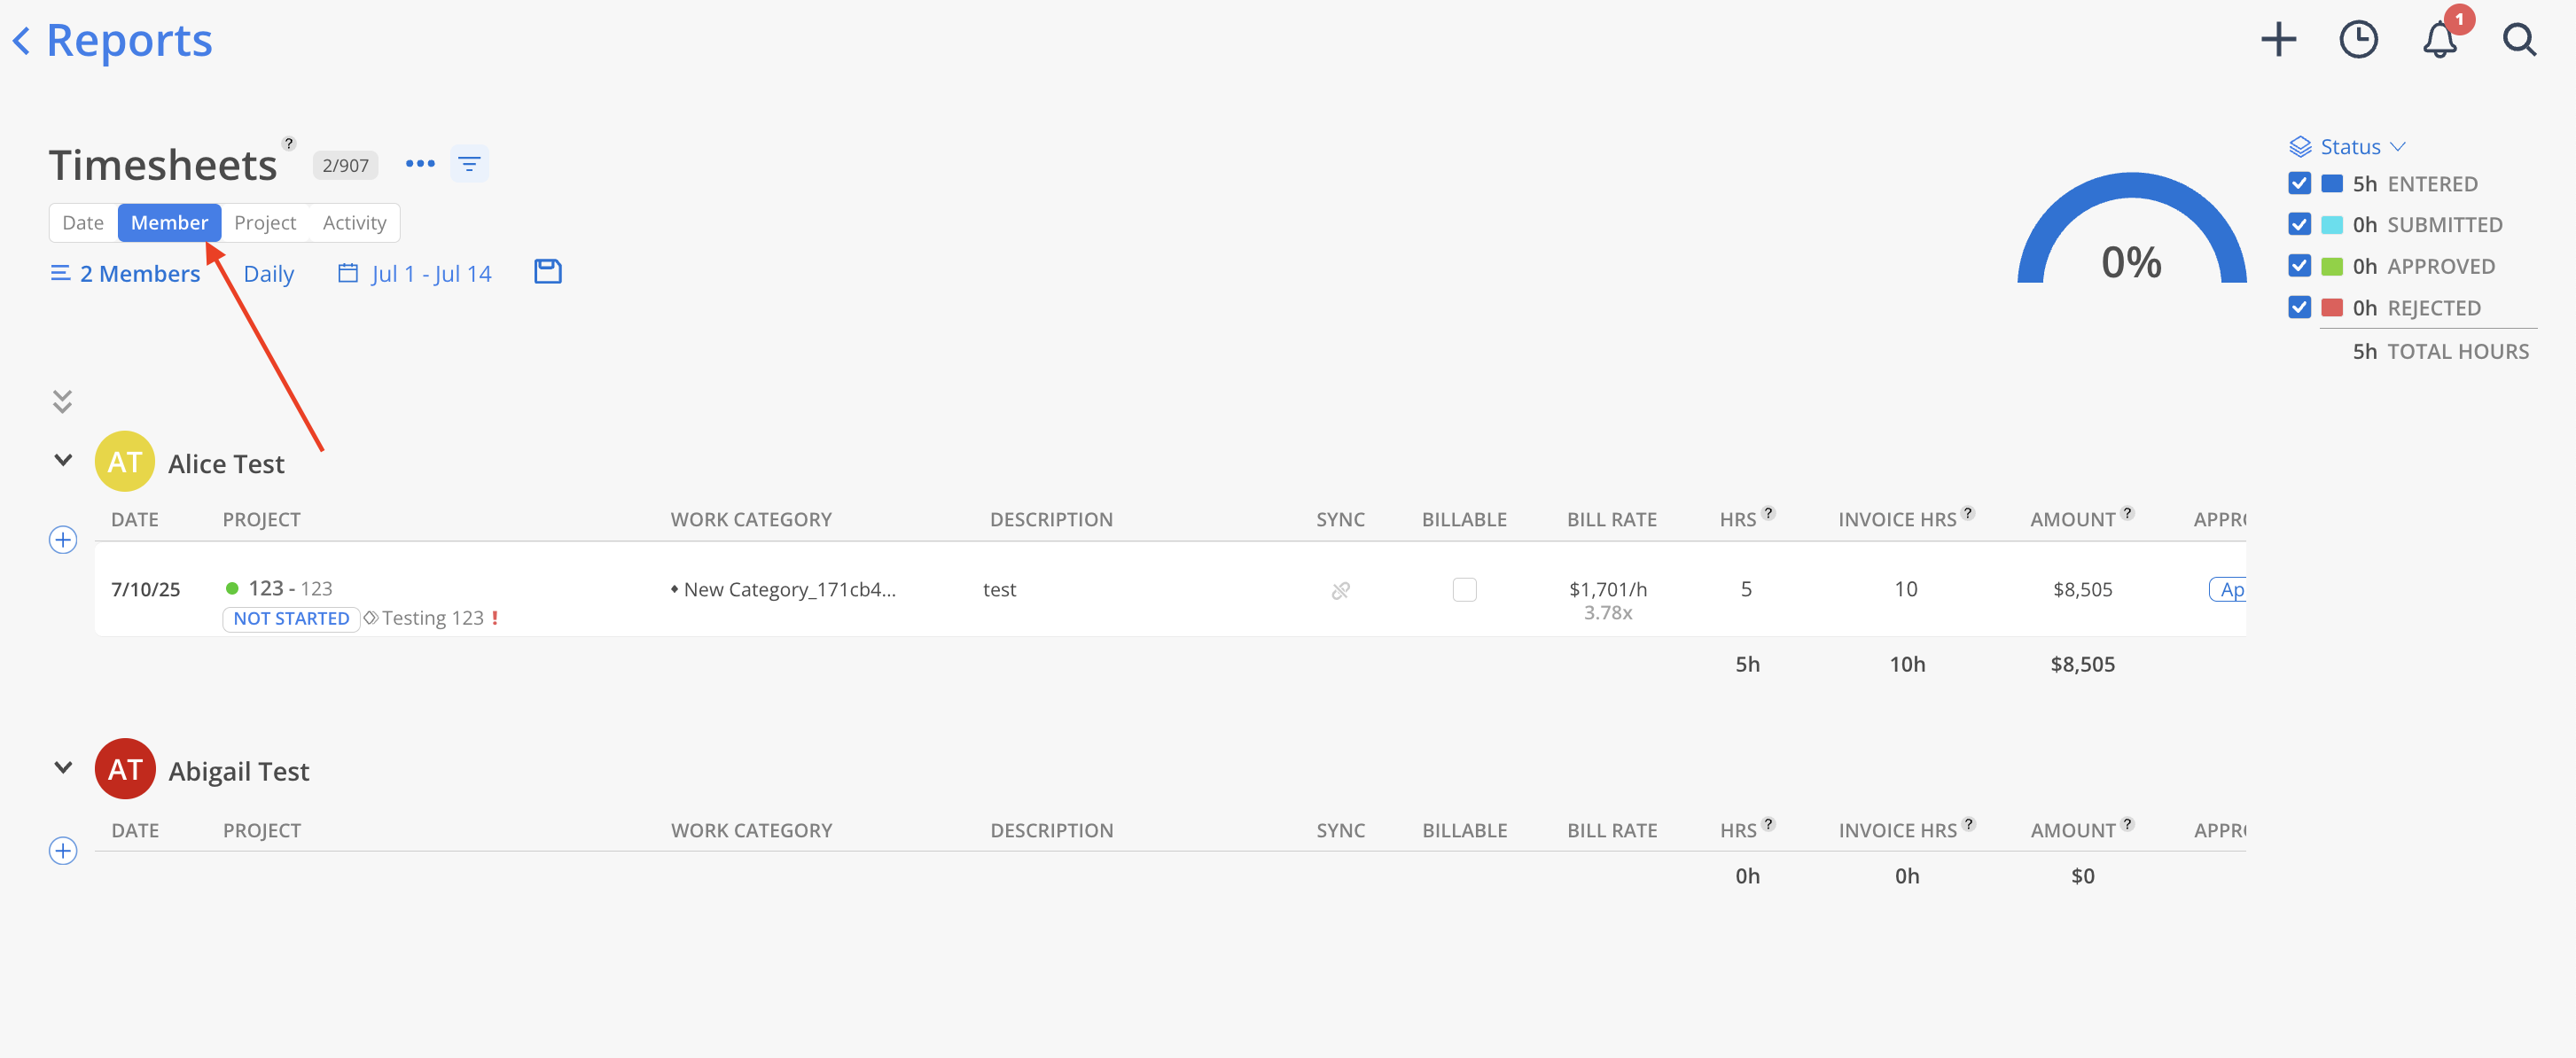The height and width of the screenshot is (1058, 2576).
Task: Open notifications bell icon
Action: 2439,40
